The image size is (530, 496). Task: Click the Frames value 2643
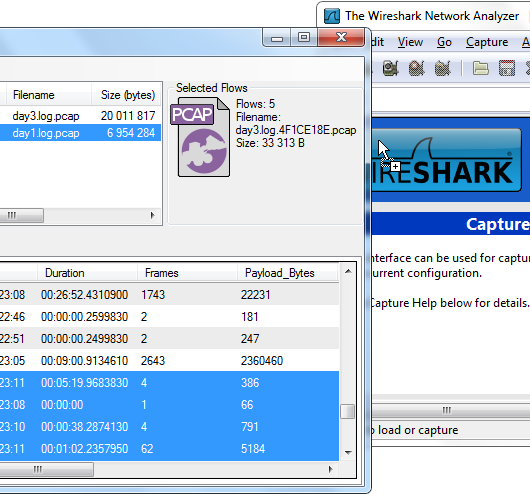pos(153,360)
